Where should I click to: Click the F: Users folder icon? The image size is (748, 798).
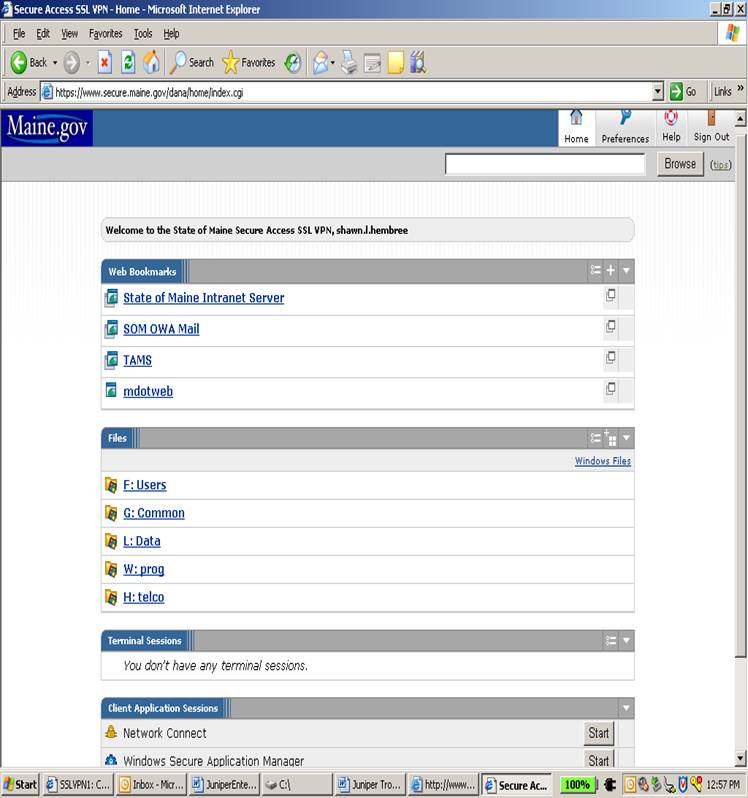(x=111, y=485)
